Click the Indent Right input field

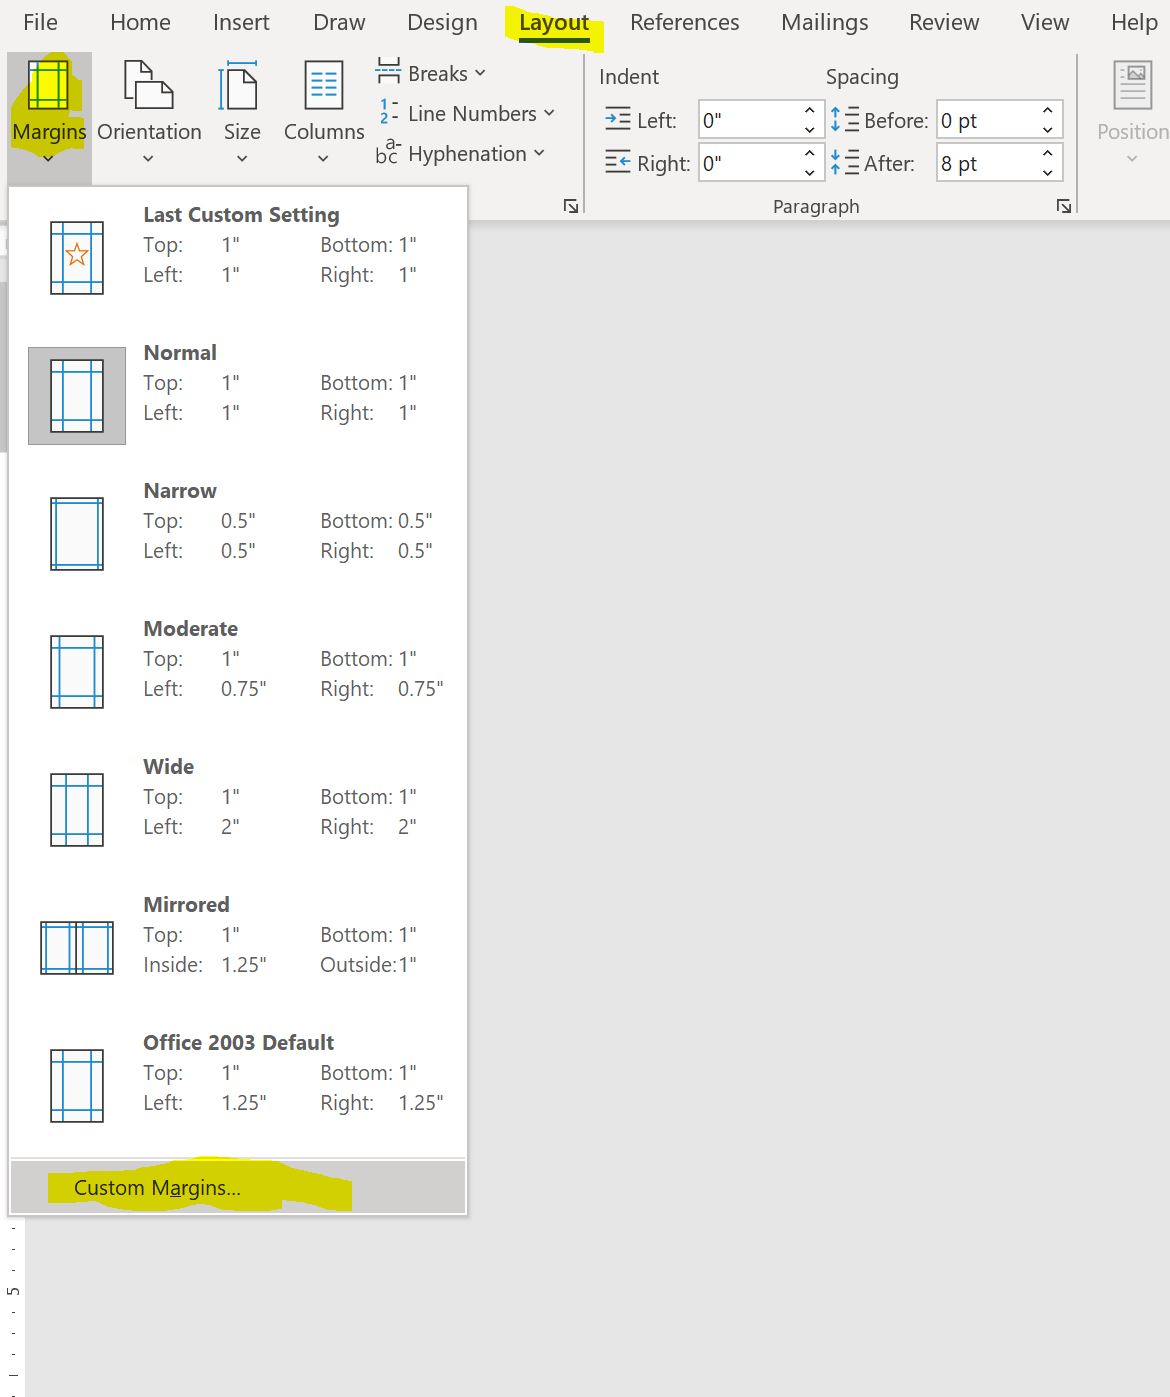[x=749, y=163]
